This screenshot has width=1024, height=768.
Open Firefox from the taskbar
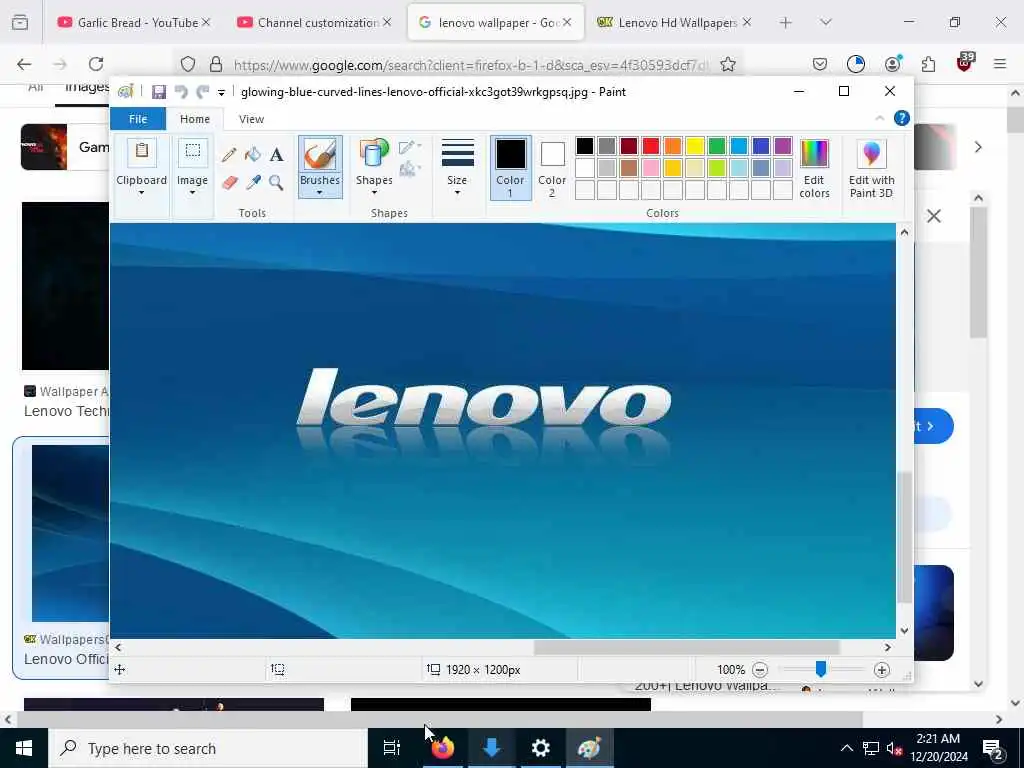442,748
